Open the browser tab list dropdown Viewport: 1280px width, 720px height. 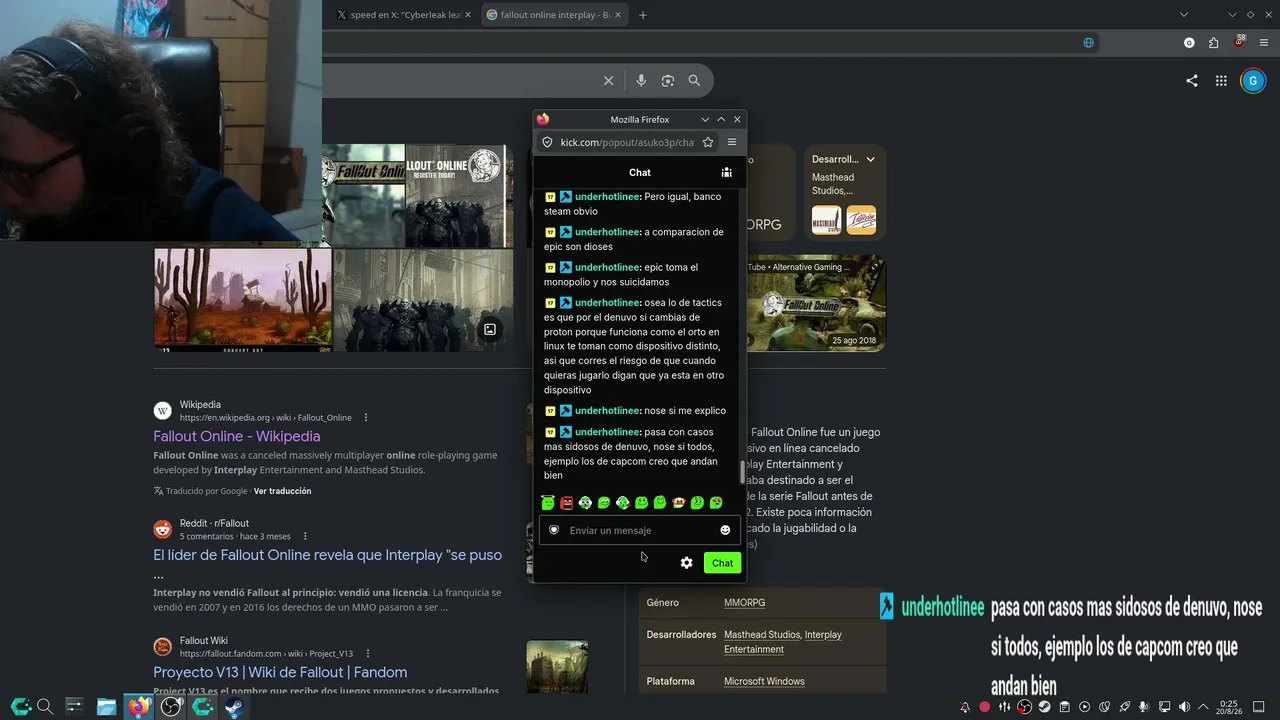1184,15
